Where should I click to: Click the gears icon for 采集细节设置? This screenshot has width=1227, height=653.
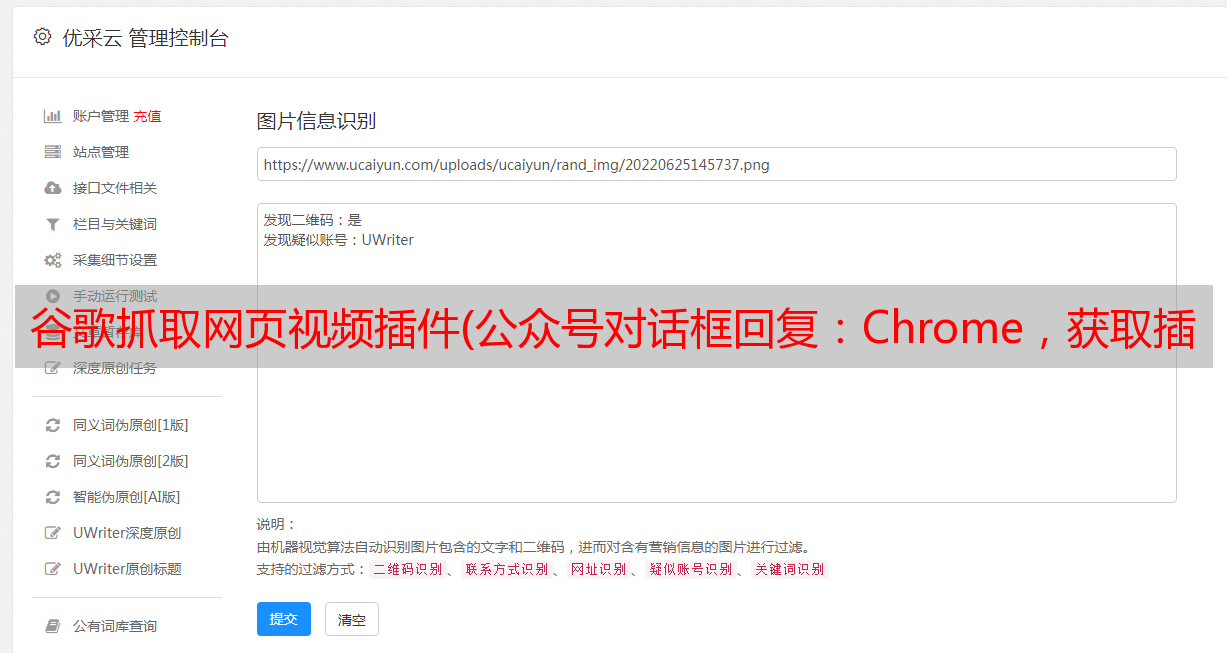(53, 260)
